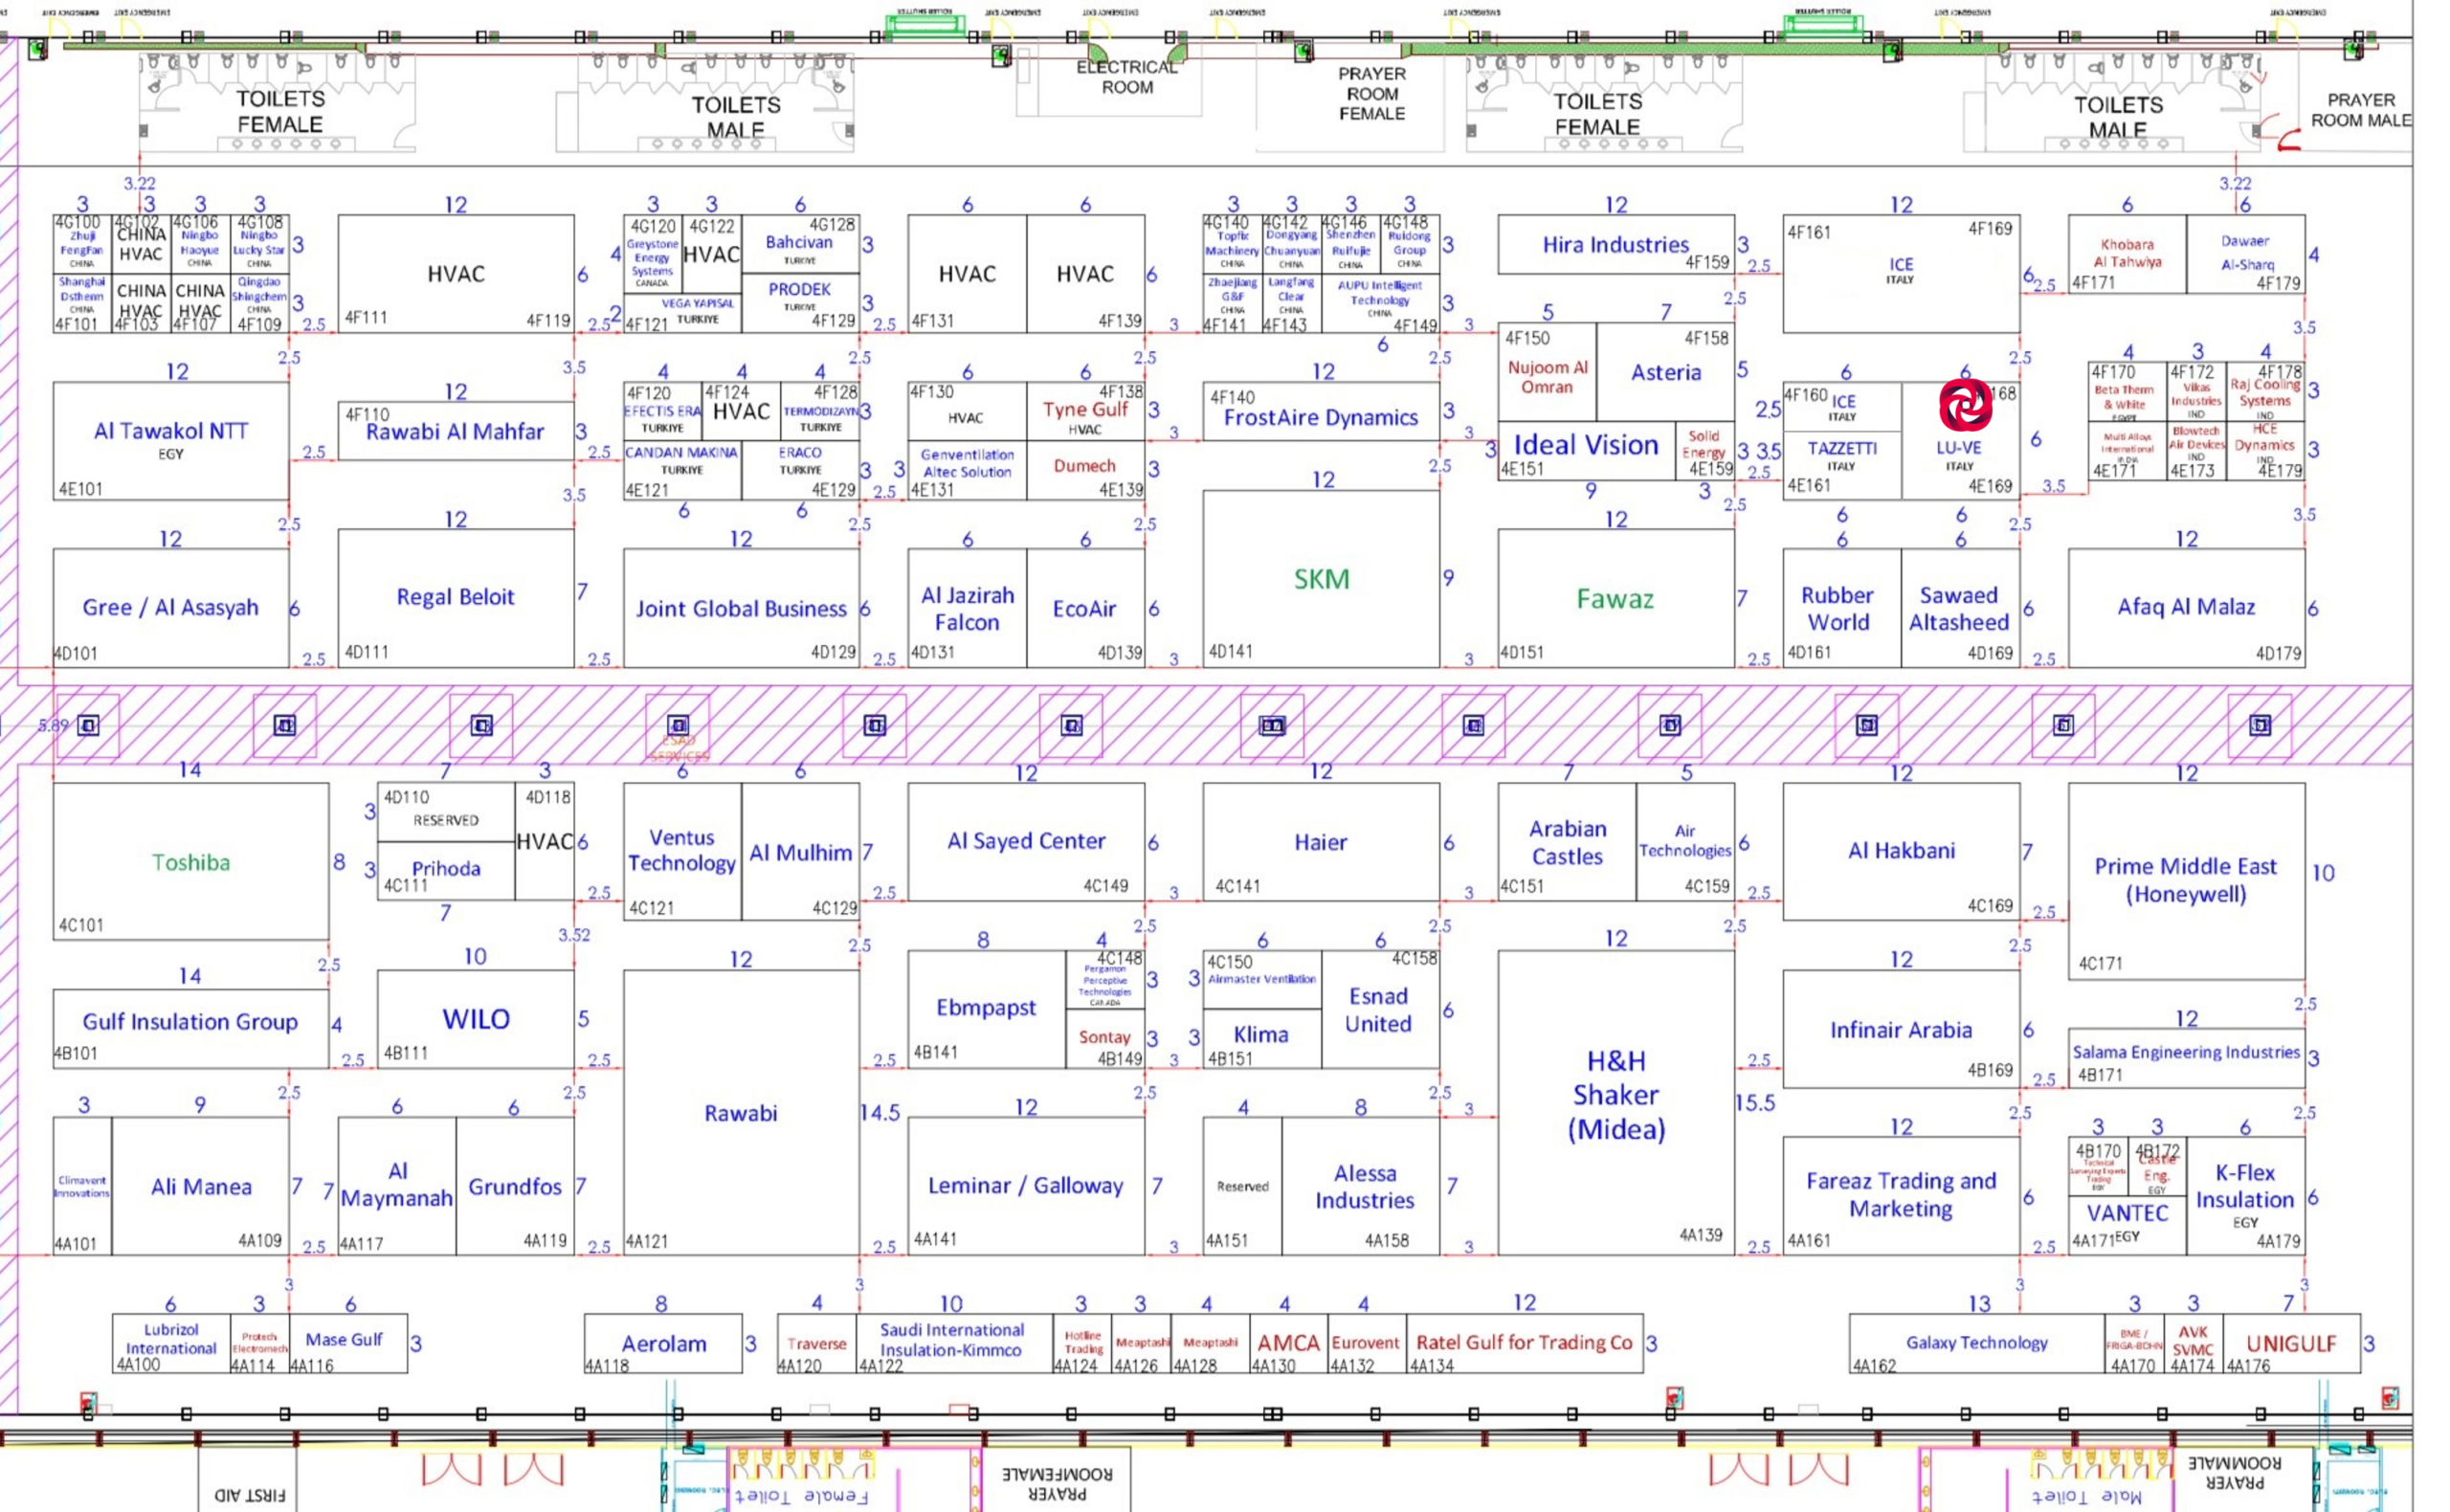2450x1512 pixels.
Task: Click the Mase Gulf booth name
Action: pos(344,1339)
